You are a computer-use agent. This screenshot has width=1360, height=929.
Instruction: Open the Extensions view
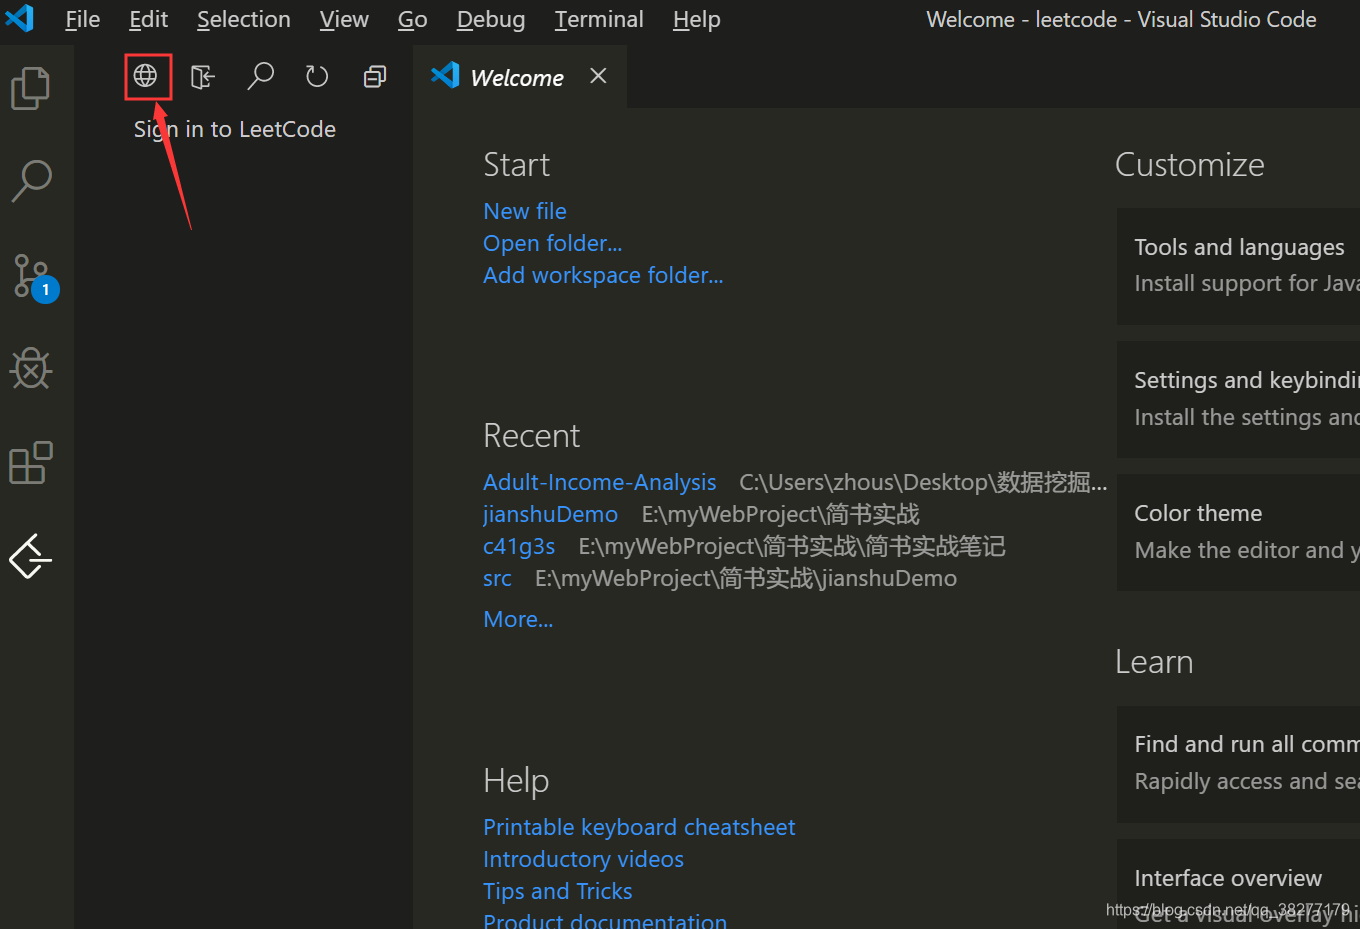point(30,462)
